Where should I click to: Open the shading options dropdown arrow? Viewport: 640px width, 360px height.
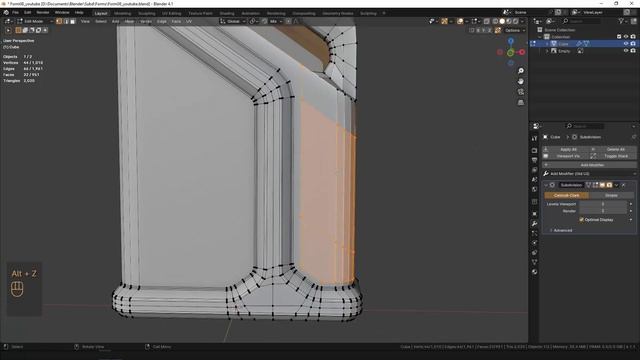point(522,21)
